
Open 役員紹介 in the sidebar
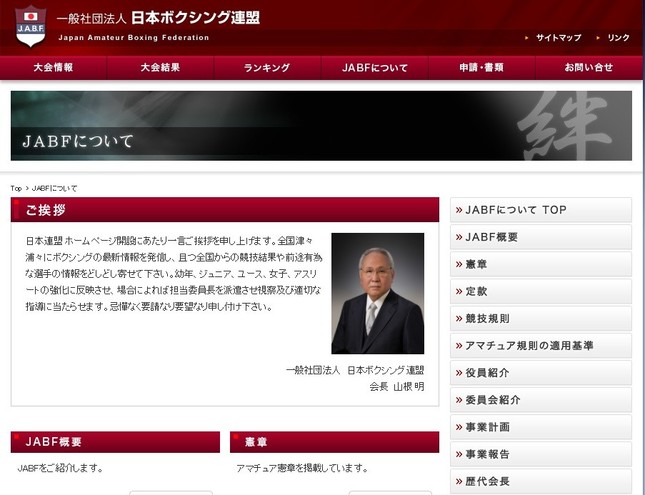tap(541, 373)
